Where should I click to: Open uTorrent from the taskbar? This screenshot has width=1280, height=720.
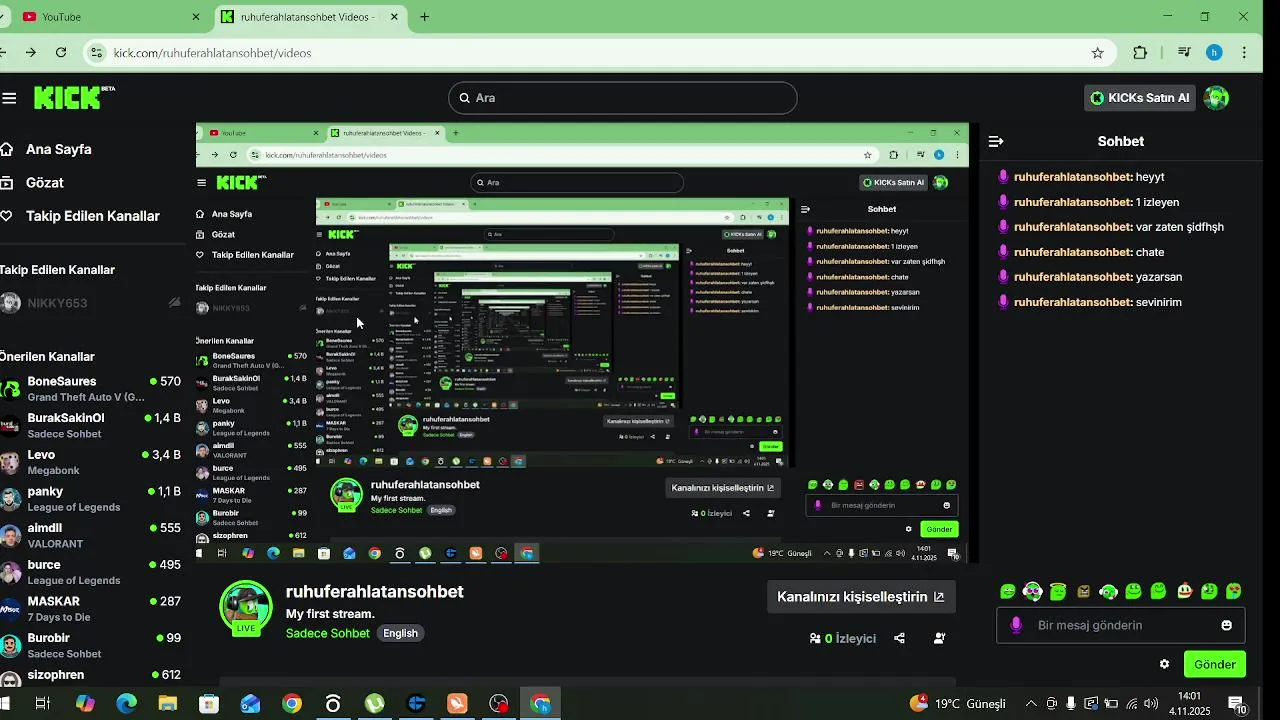(374, 704)
